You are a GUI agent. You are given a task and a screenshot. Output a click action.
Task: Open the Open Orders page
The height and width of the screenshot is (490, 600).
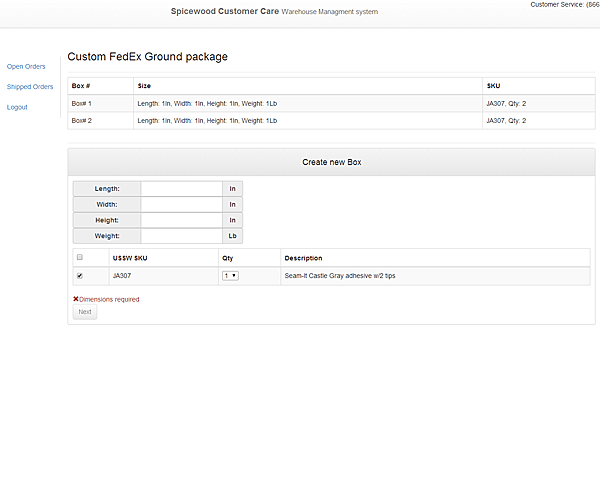pyautogui.click(x=26, y=67)
